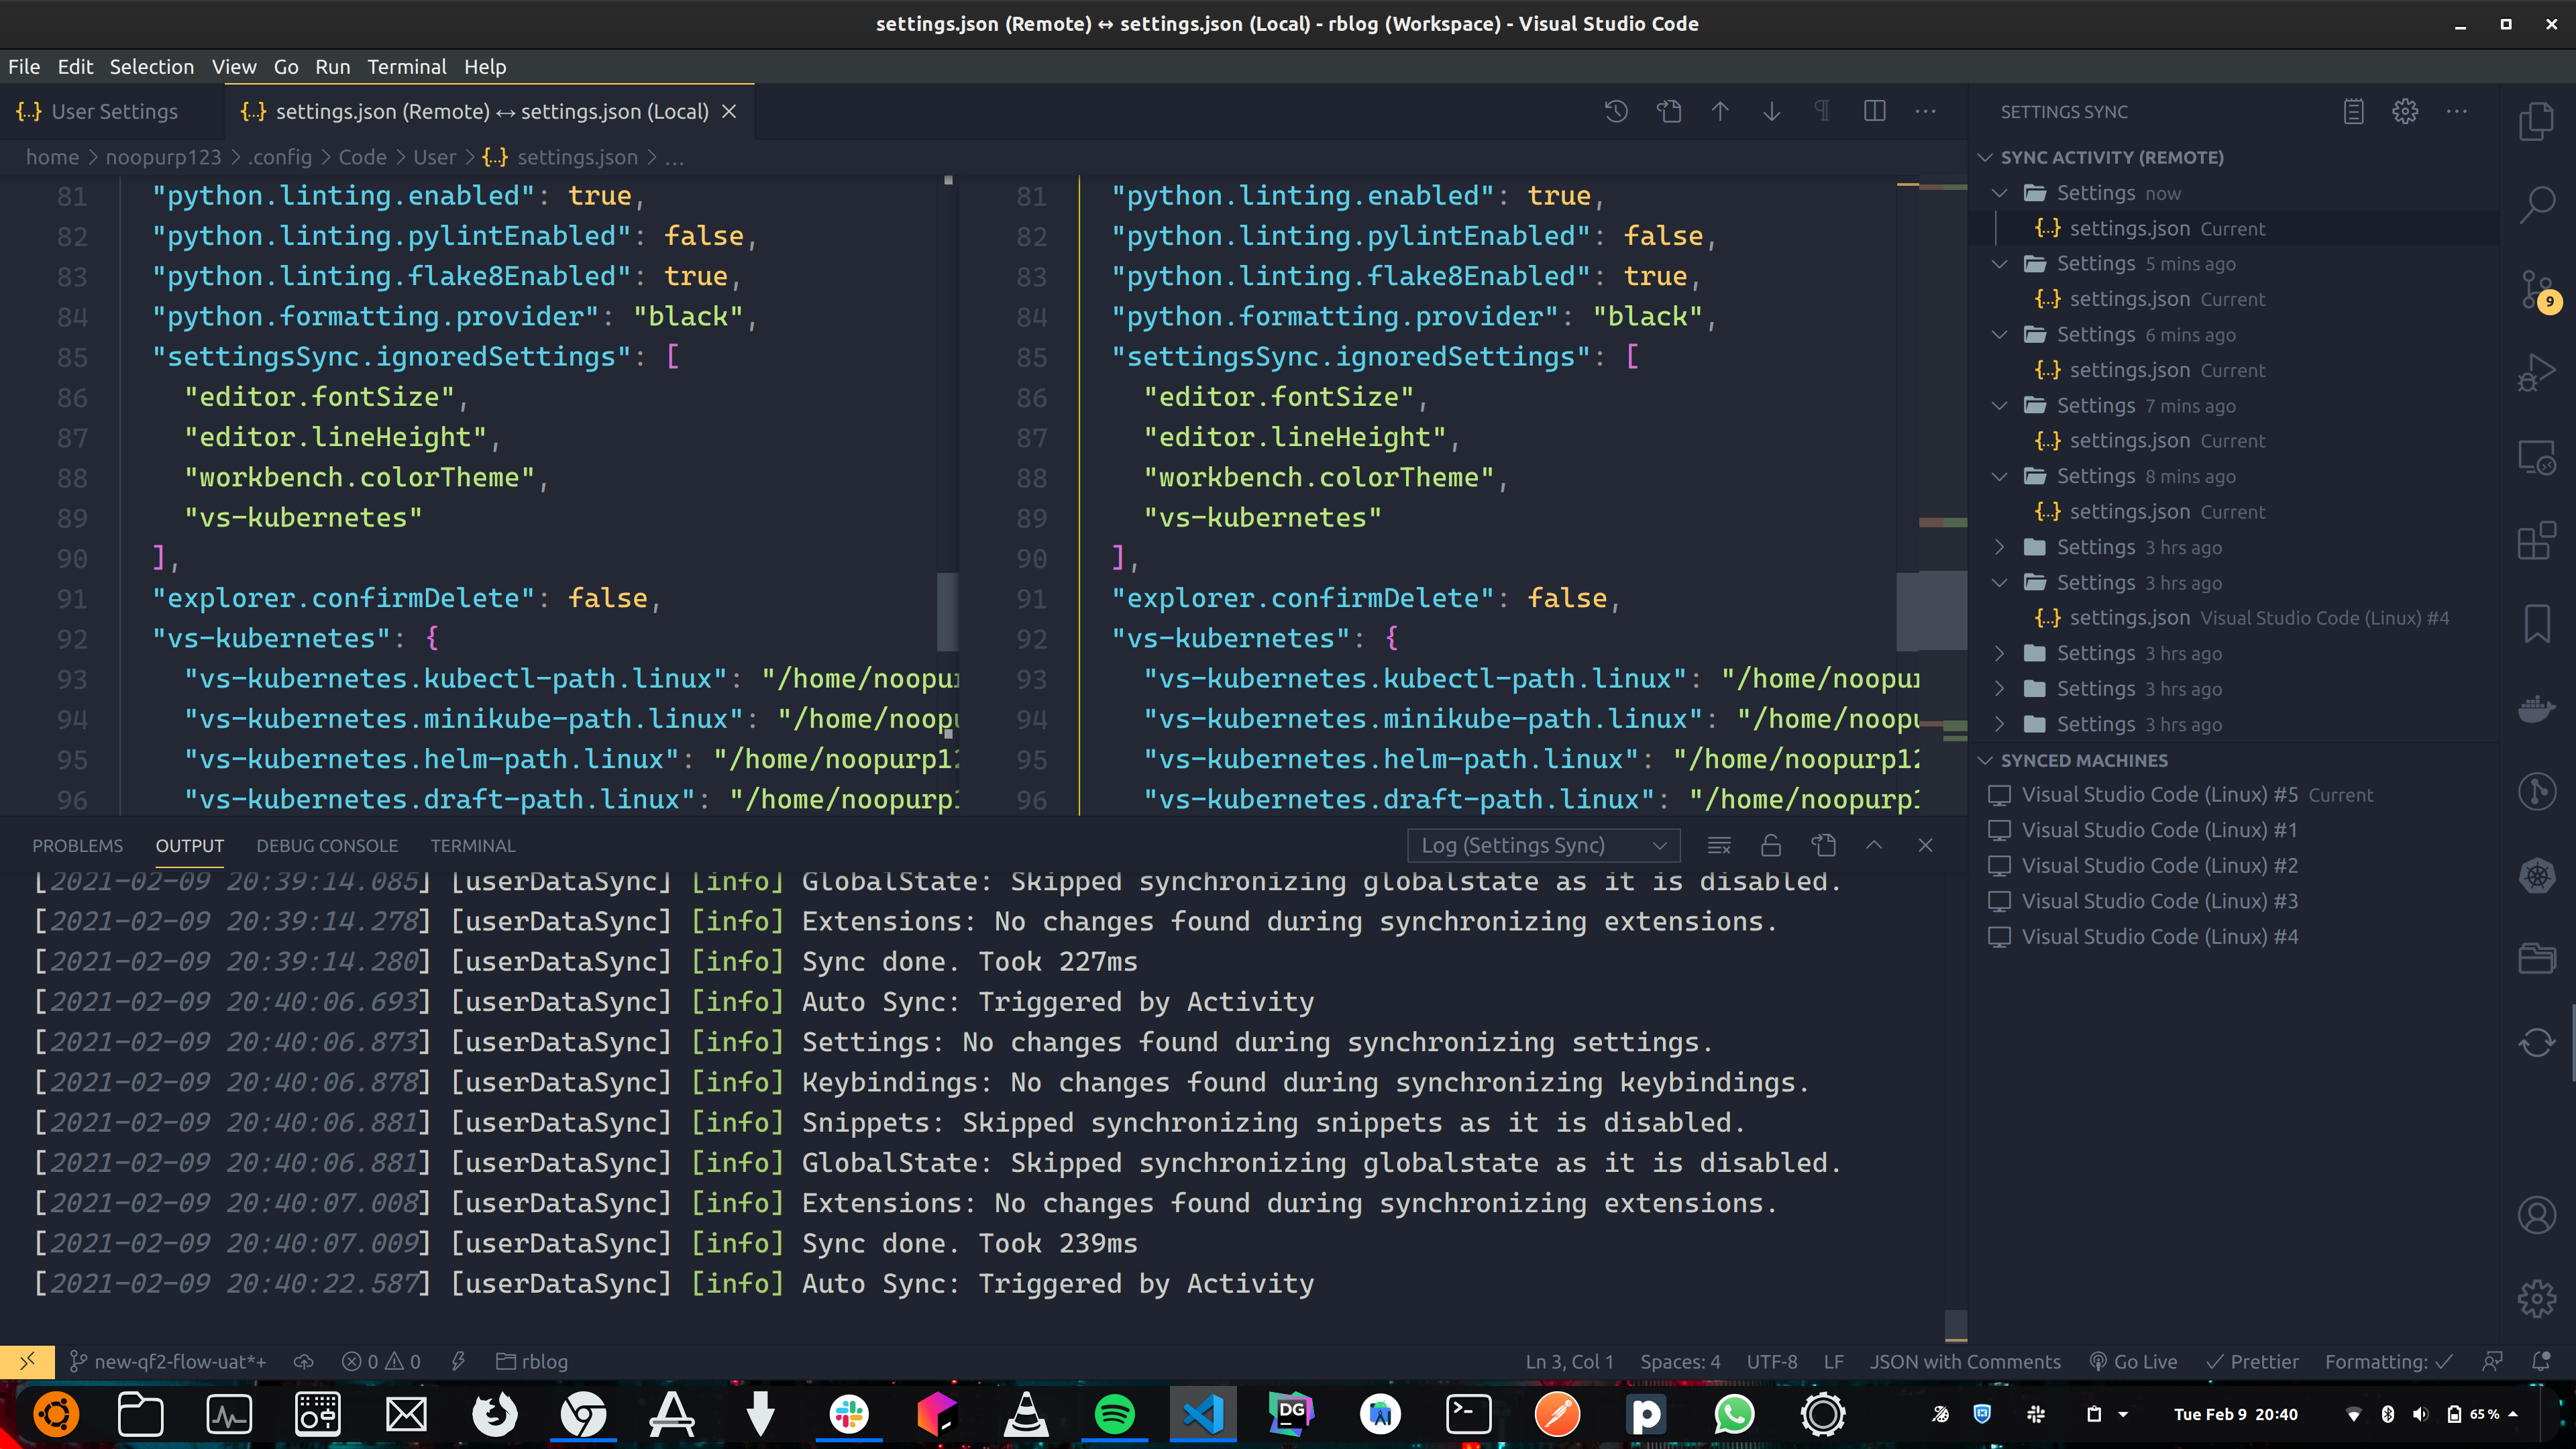The width and height of the screenshot is (2576, 1449).
Task: Open Log (Settings Sync) output channel dropdown
Action: 1543,846
